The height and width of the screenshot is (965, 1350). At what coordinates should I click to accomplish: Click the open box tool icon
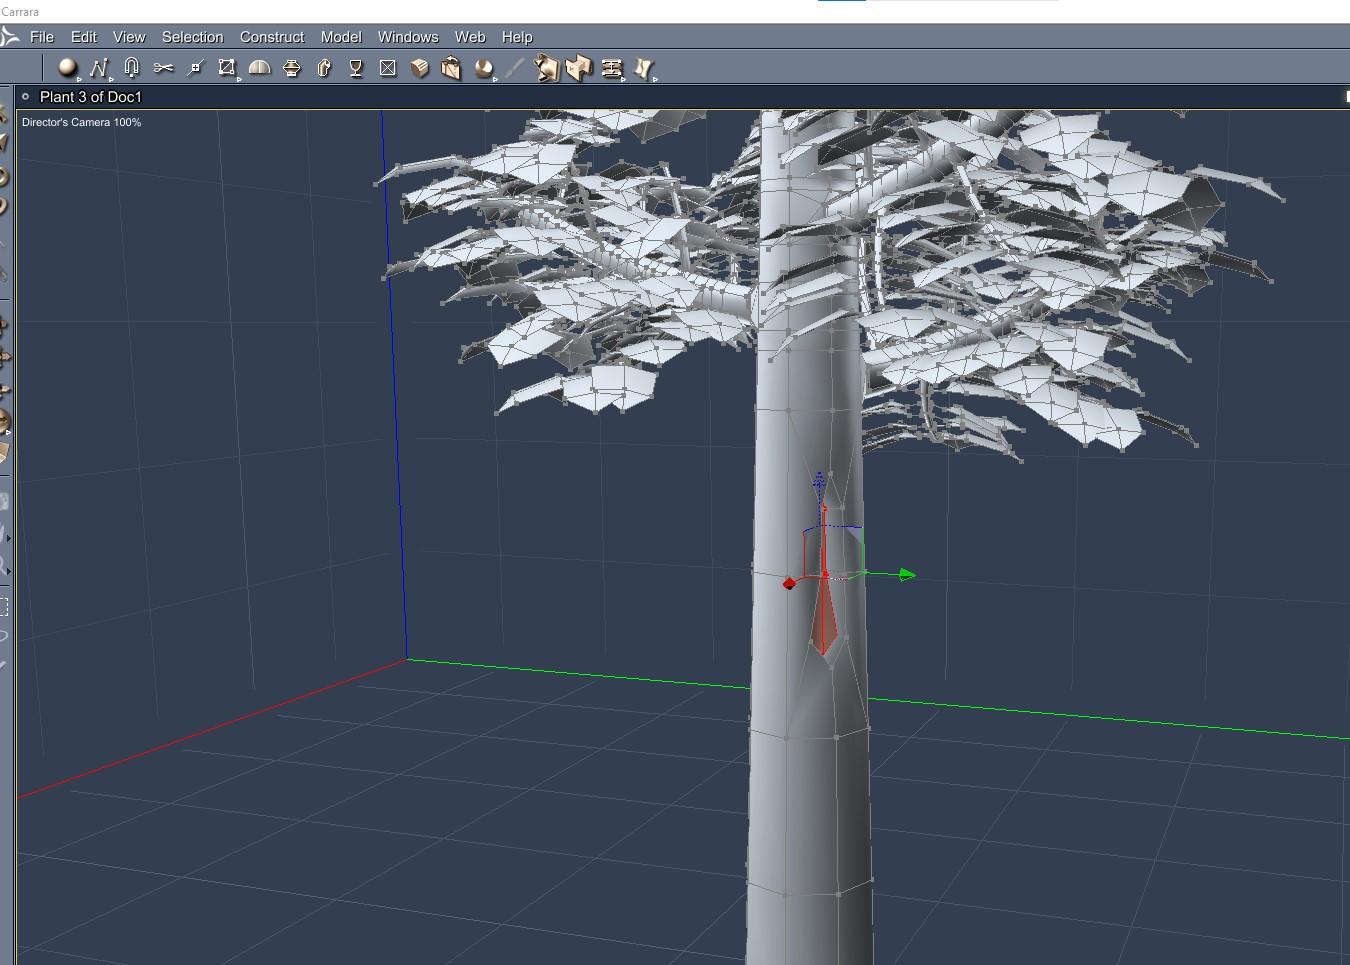452,68
